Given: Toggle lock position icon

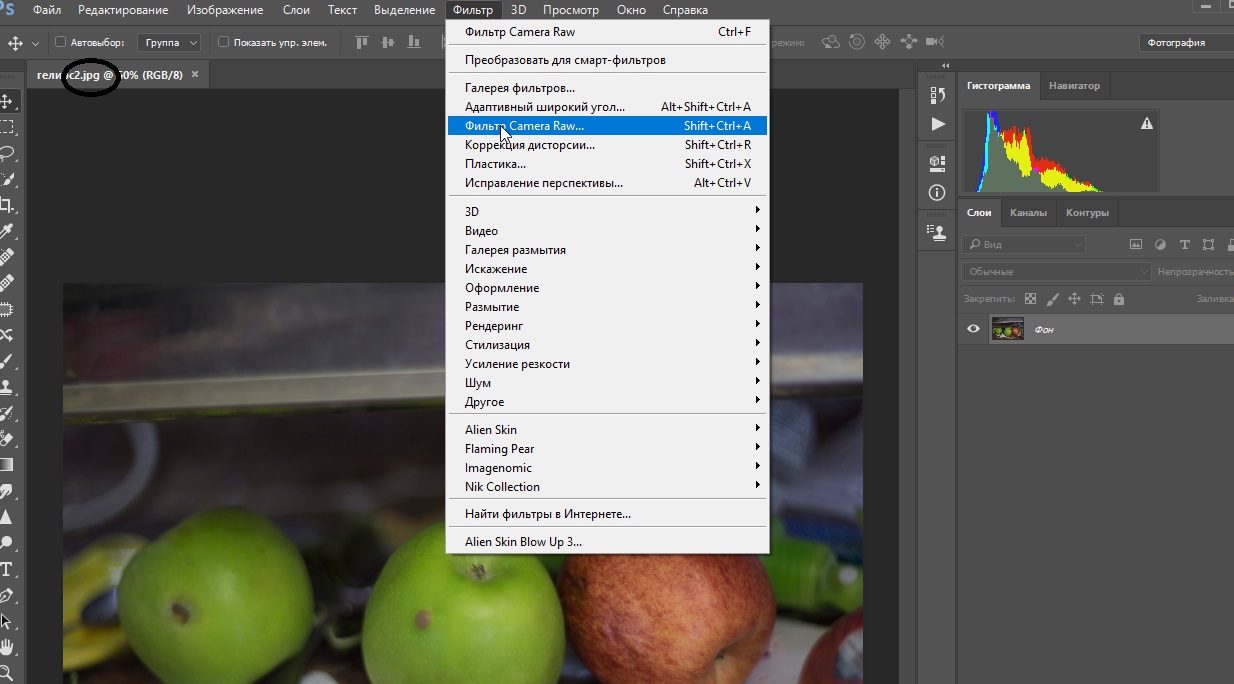Looking at the screenshot, I should coord(1075,299).
